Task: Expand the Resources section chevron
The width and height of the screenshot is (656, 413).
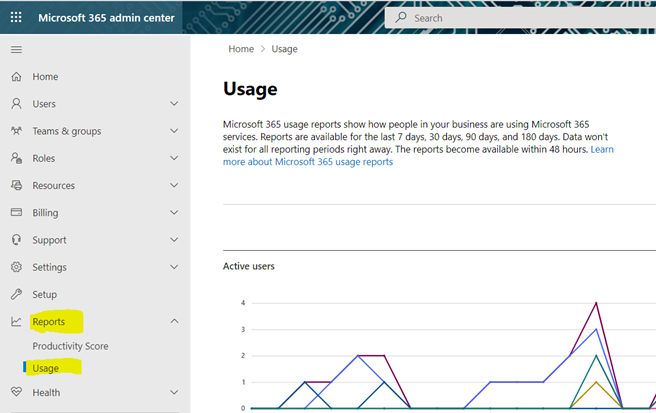Action: pyautogui.click(x=174, y=185)
